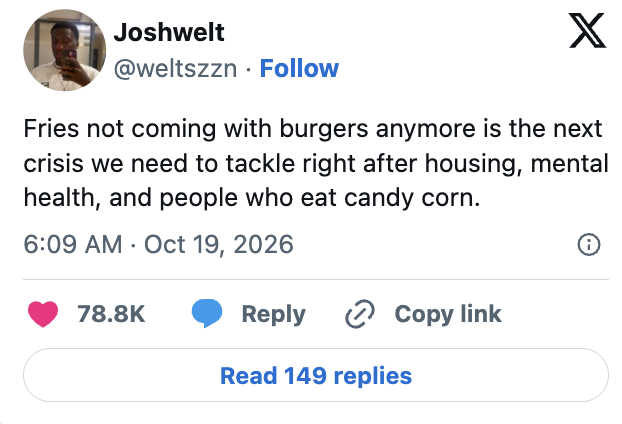
Task: Click the Joshwelt display name
Action: pyautogui.click(x=169, y=32)
